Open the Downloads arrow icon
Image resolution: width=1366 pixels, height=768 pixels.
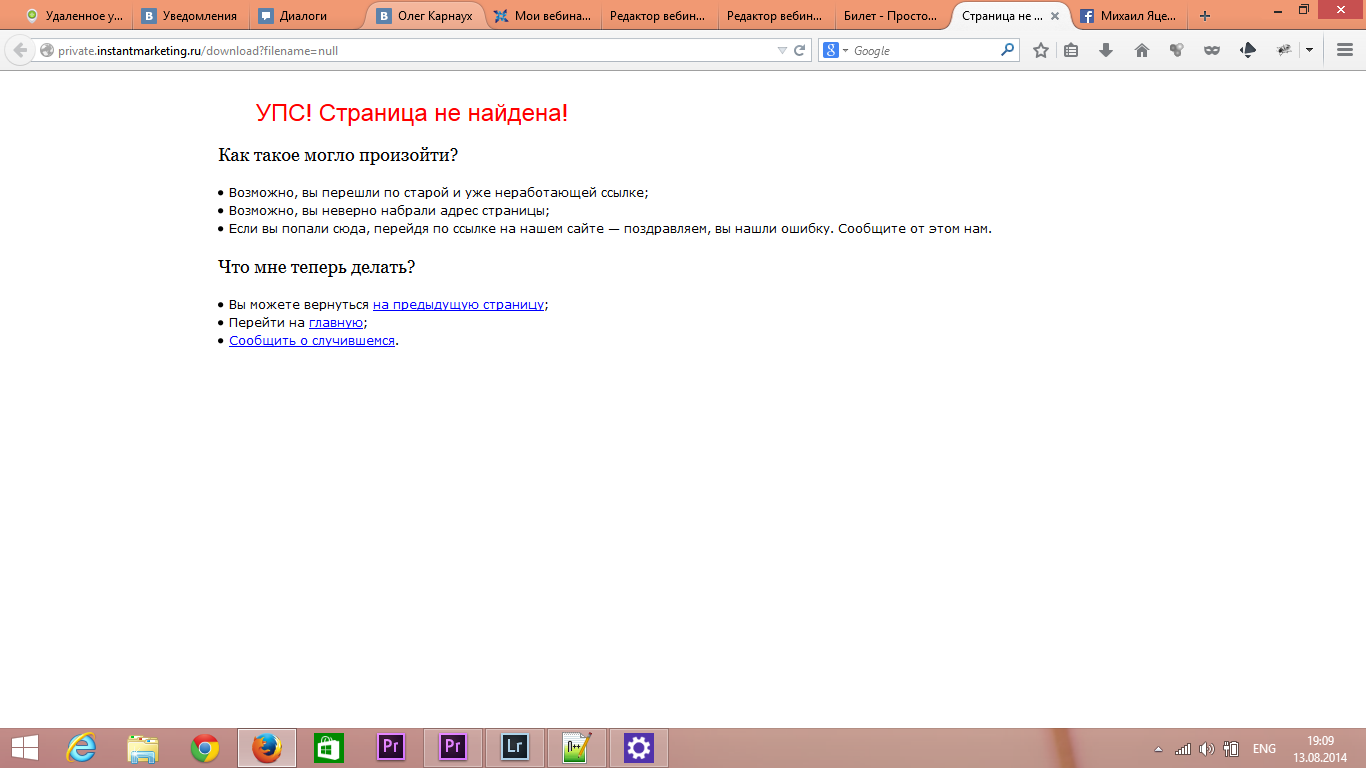(1106, 50)
